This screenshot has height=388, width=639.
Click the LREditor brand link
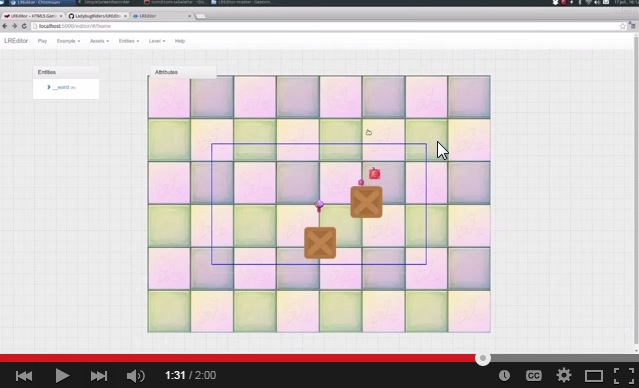(x=16, y=41)
